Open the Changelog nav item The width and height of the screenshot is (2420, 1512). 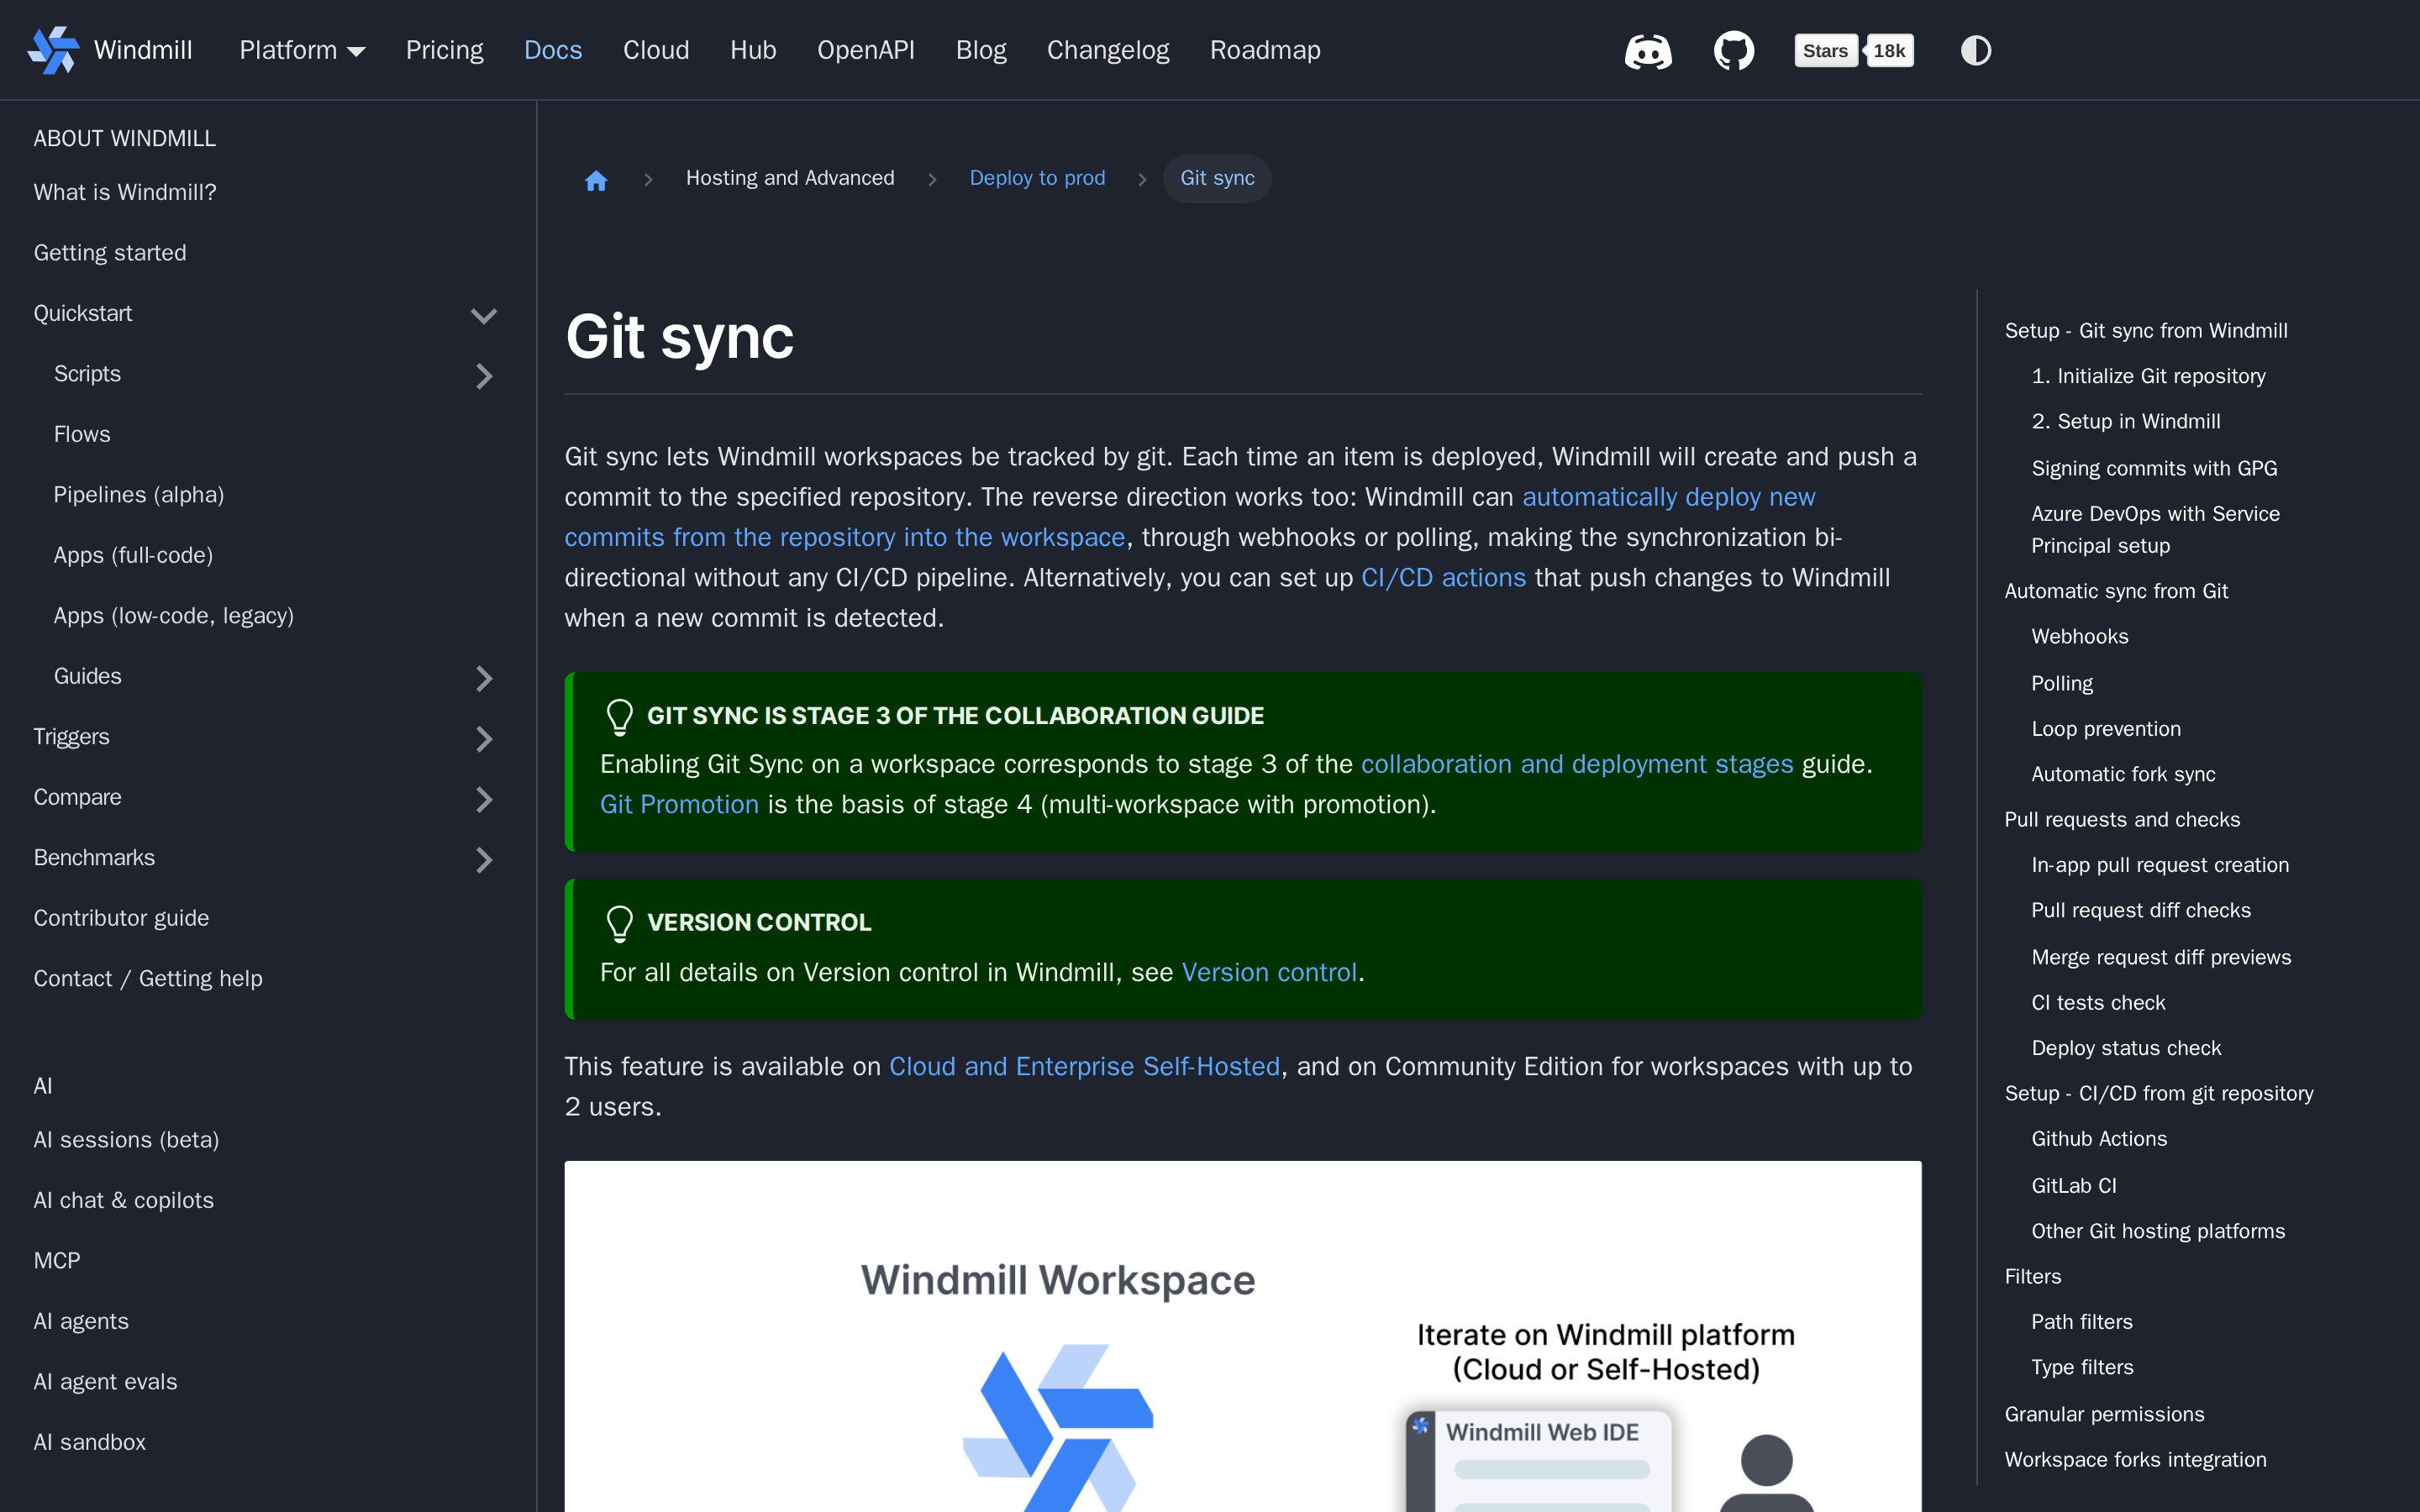pos(1108,50)
